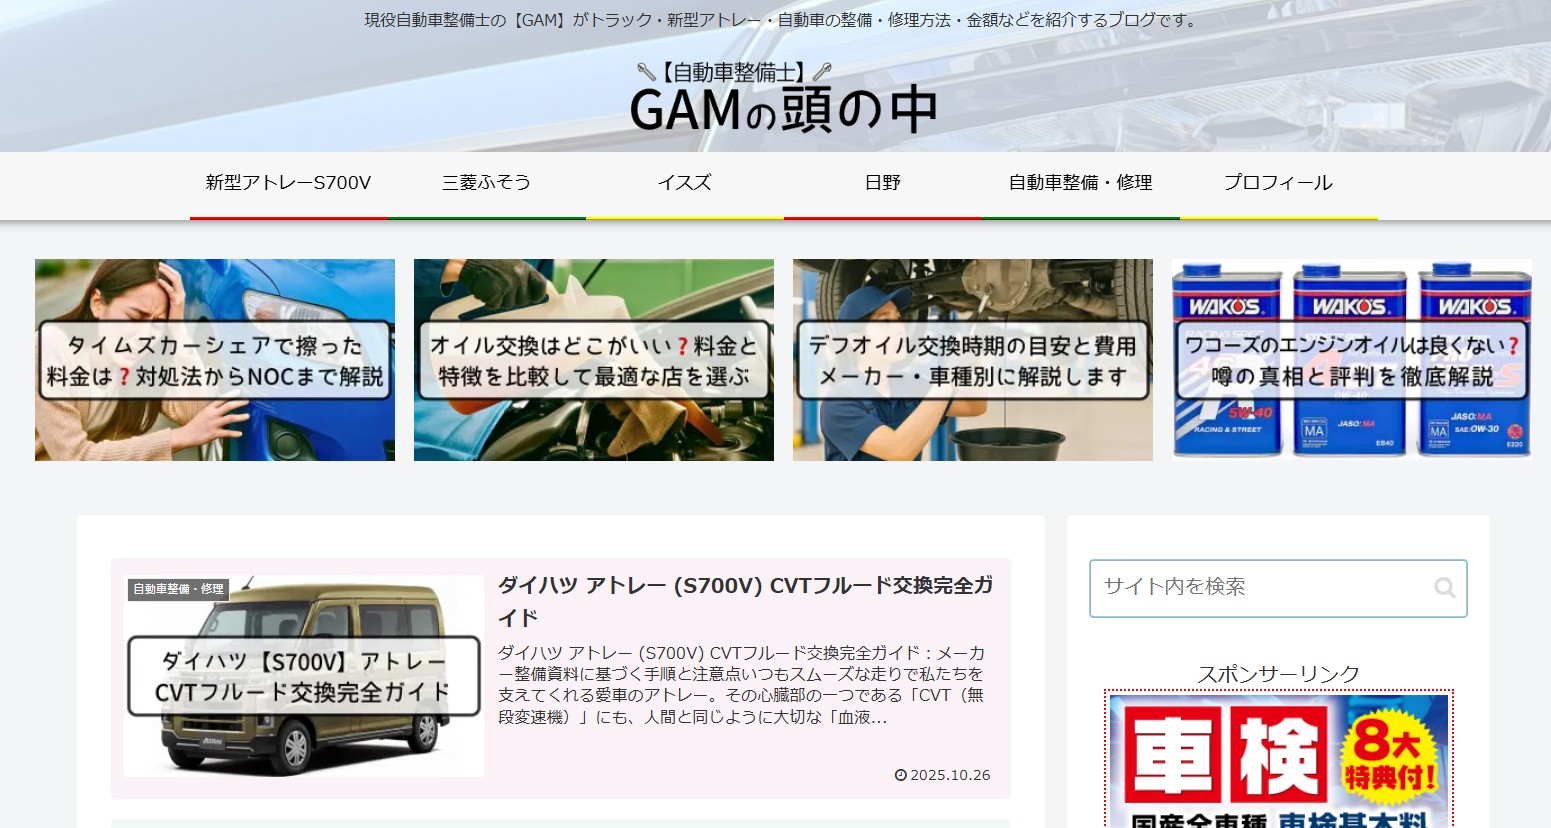Click the 自動車整備・修理 category label on the article
This screenshot has height=828, width=1551.
[179, 589]
